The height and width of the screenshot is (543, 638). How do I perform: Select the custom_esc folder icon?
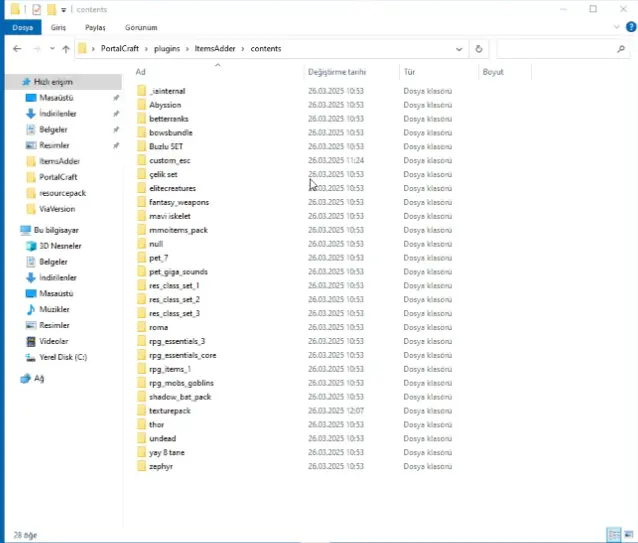click(x=141, y=160)
